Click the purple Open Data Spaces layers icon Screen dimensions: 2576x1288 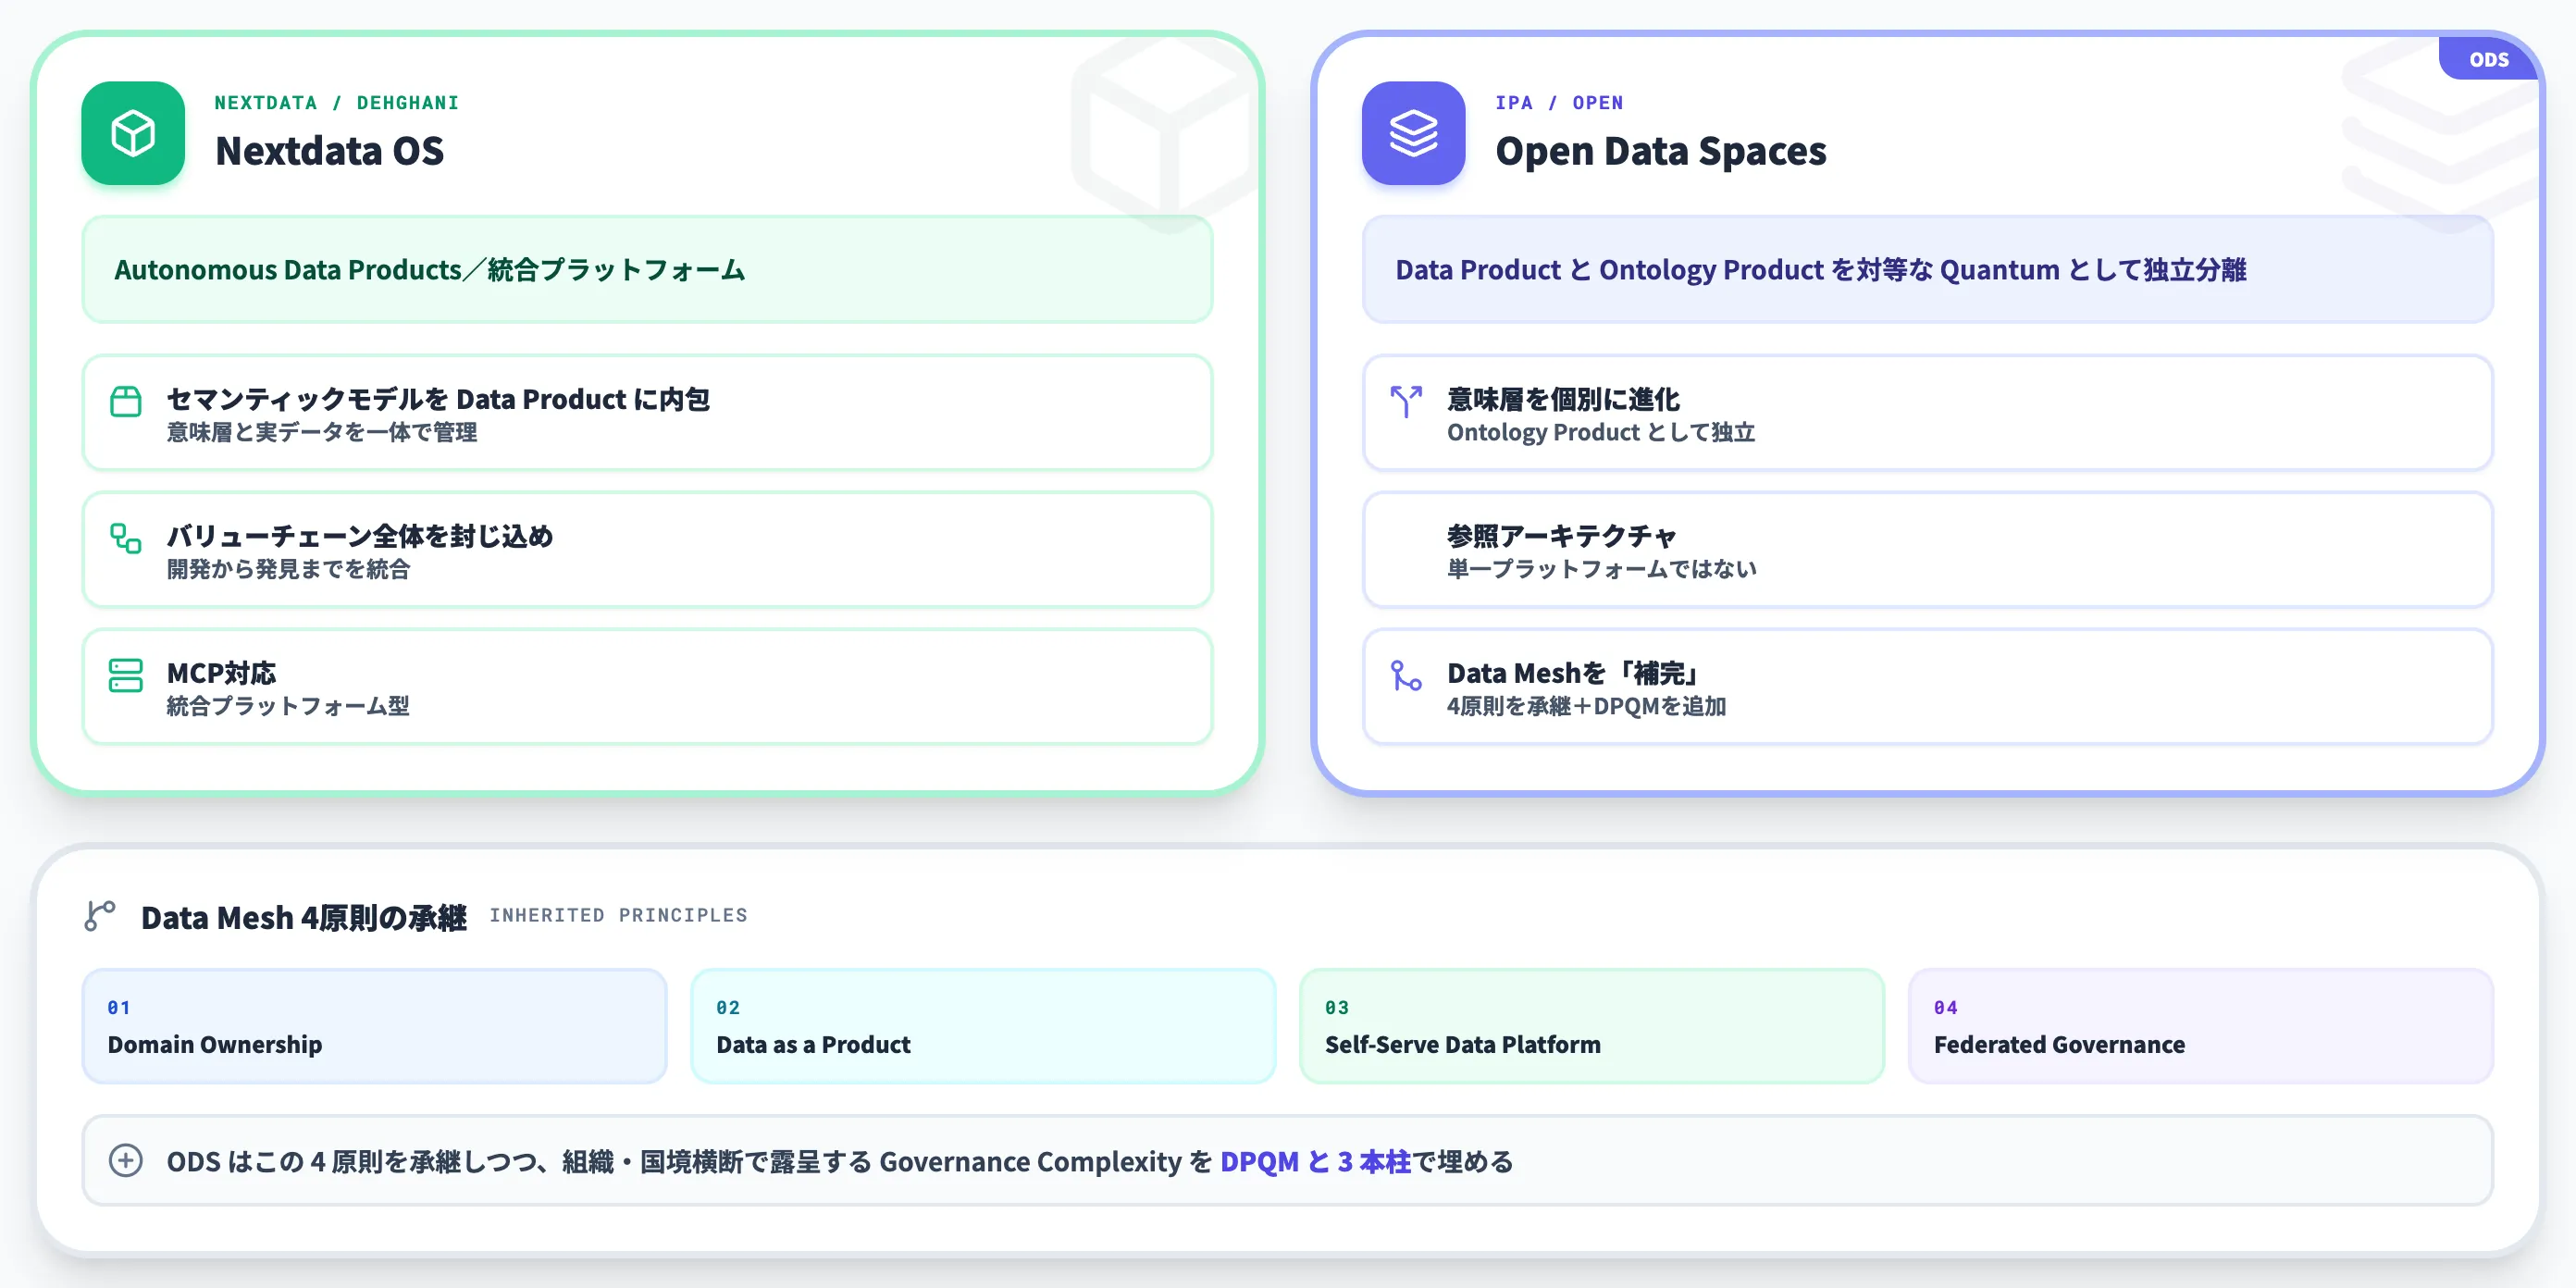(1413, 133)
